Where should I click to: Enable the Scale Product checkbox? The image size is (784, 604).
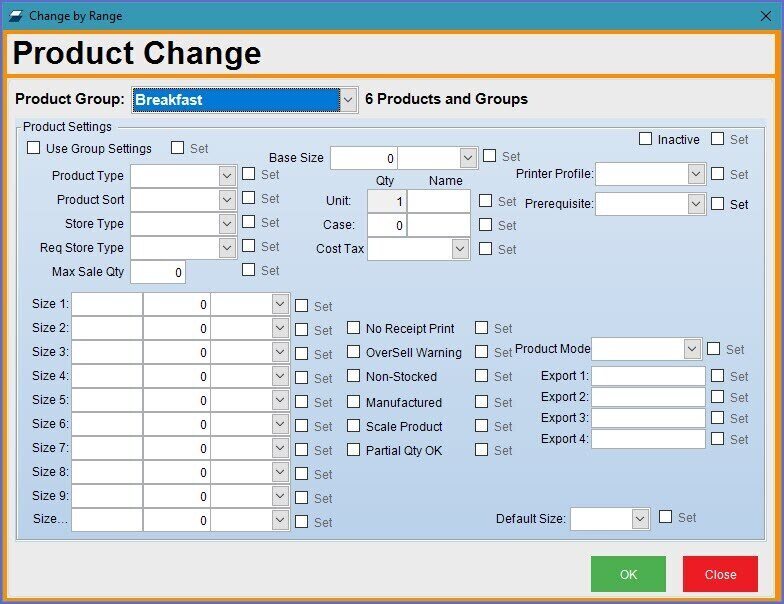tap(354, 426)
